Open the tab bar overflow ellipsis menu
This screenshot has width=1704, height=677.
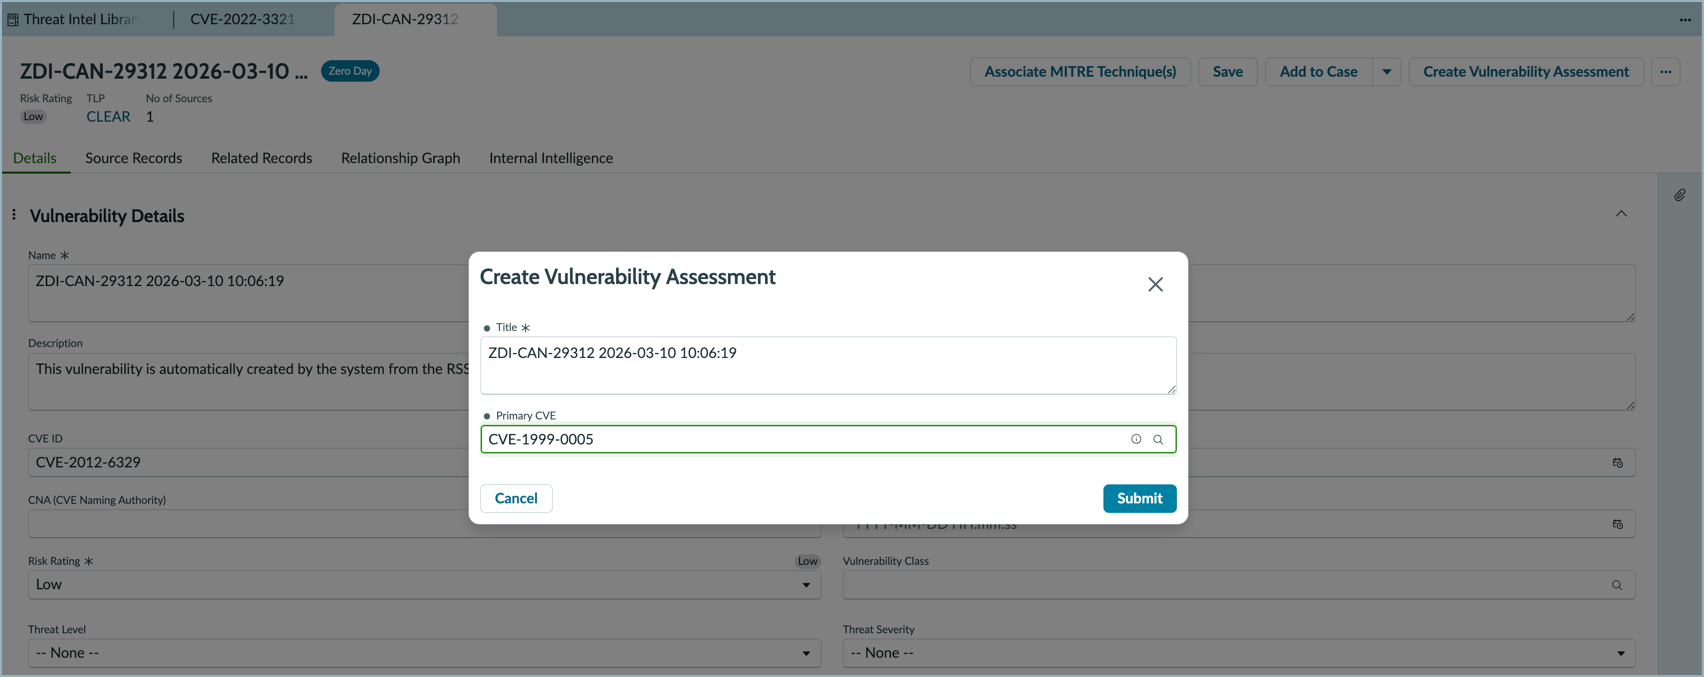pyautogui.click(x=1685, y=19)
